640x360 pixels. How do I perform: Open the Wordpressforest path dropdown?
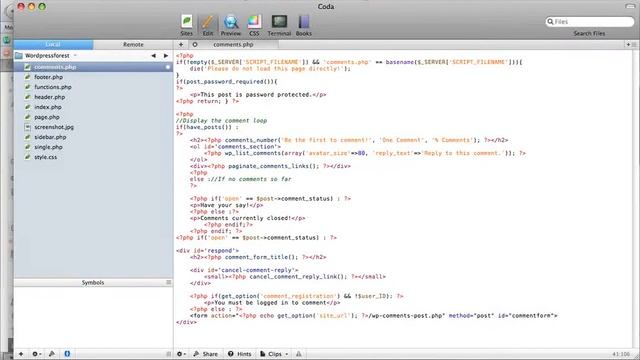75,56
